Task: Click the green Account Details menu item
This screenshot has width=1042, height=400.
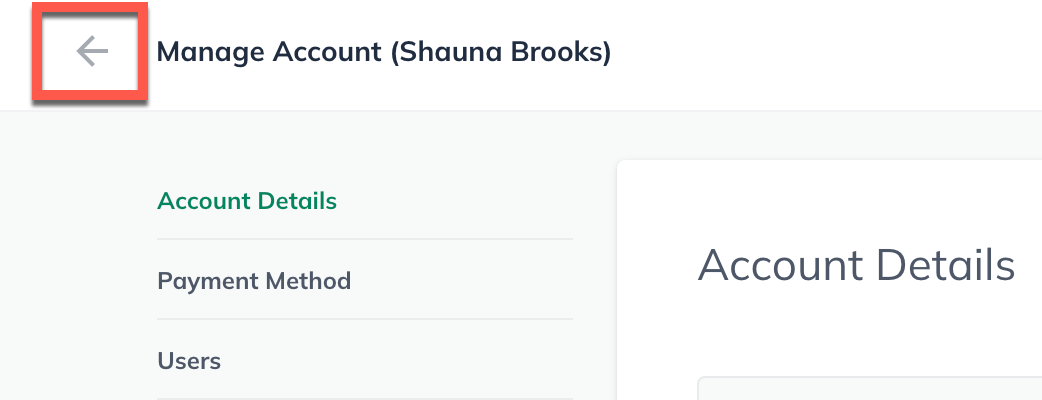Action: coord(247,201)
